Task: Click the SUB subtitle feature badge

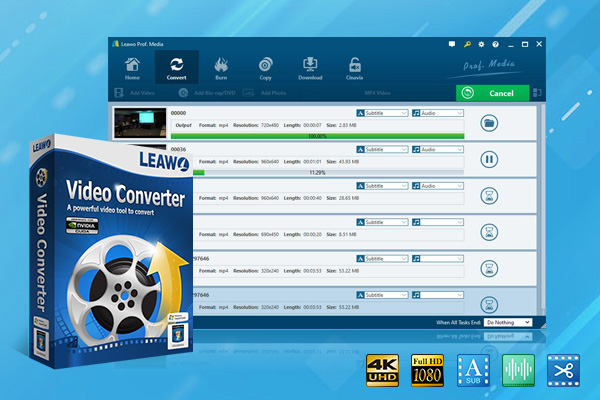Action: coord(473,371)
